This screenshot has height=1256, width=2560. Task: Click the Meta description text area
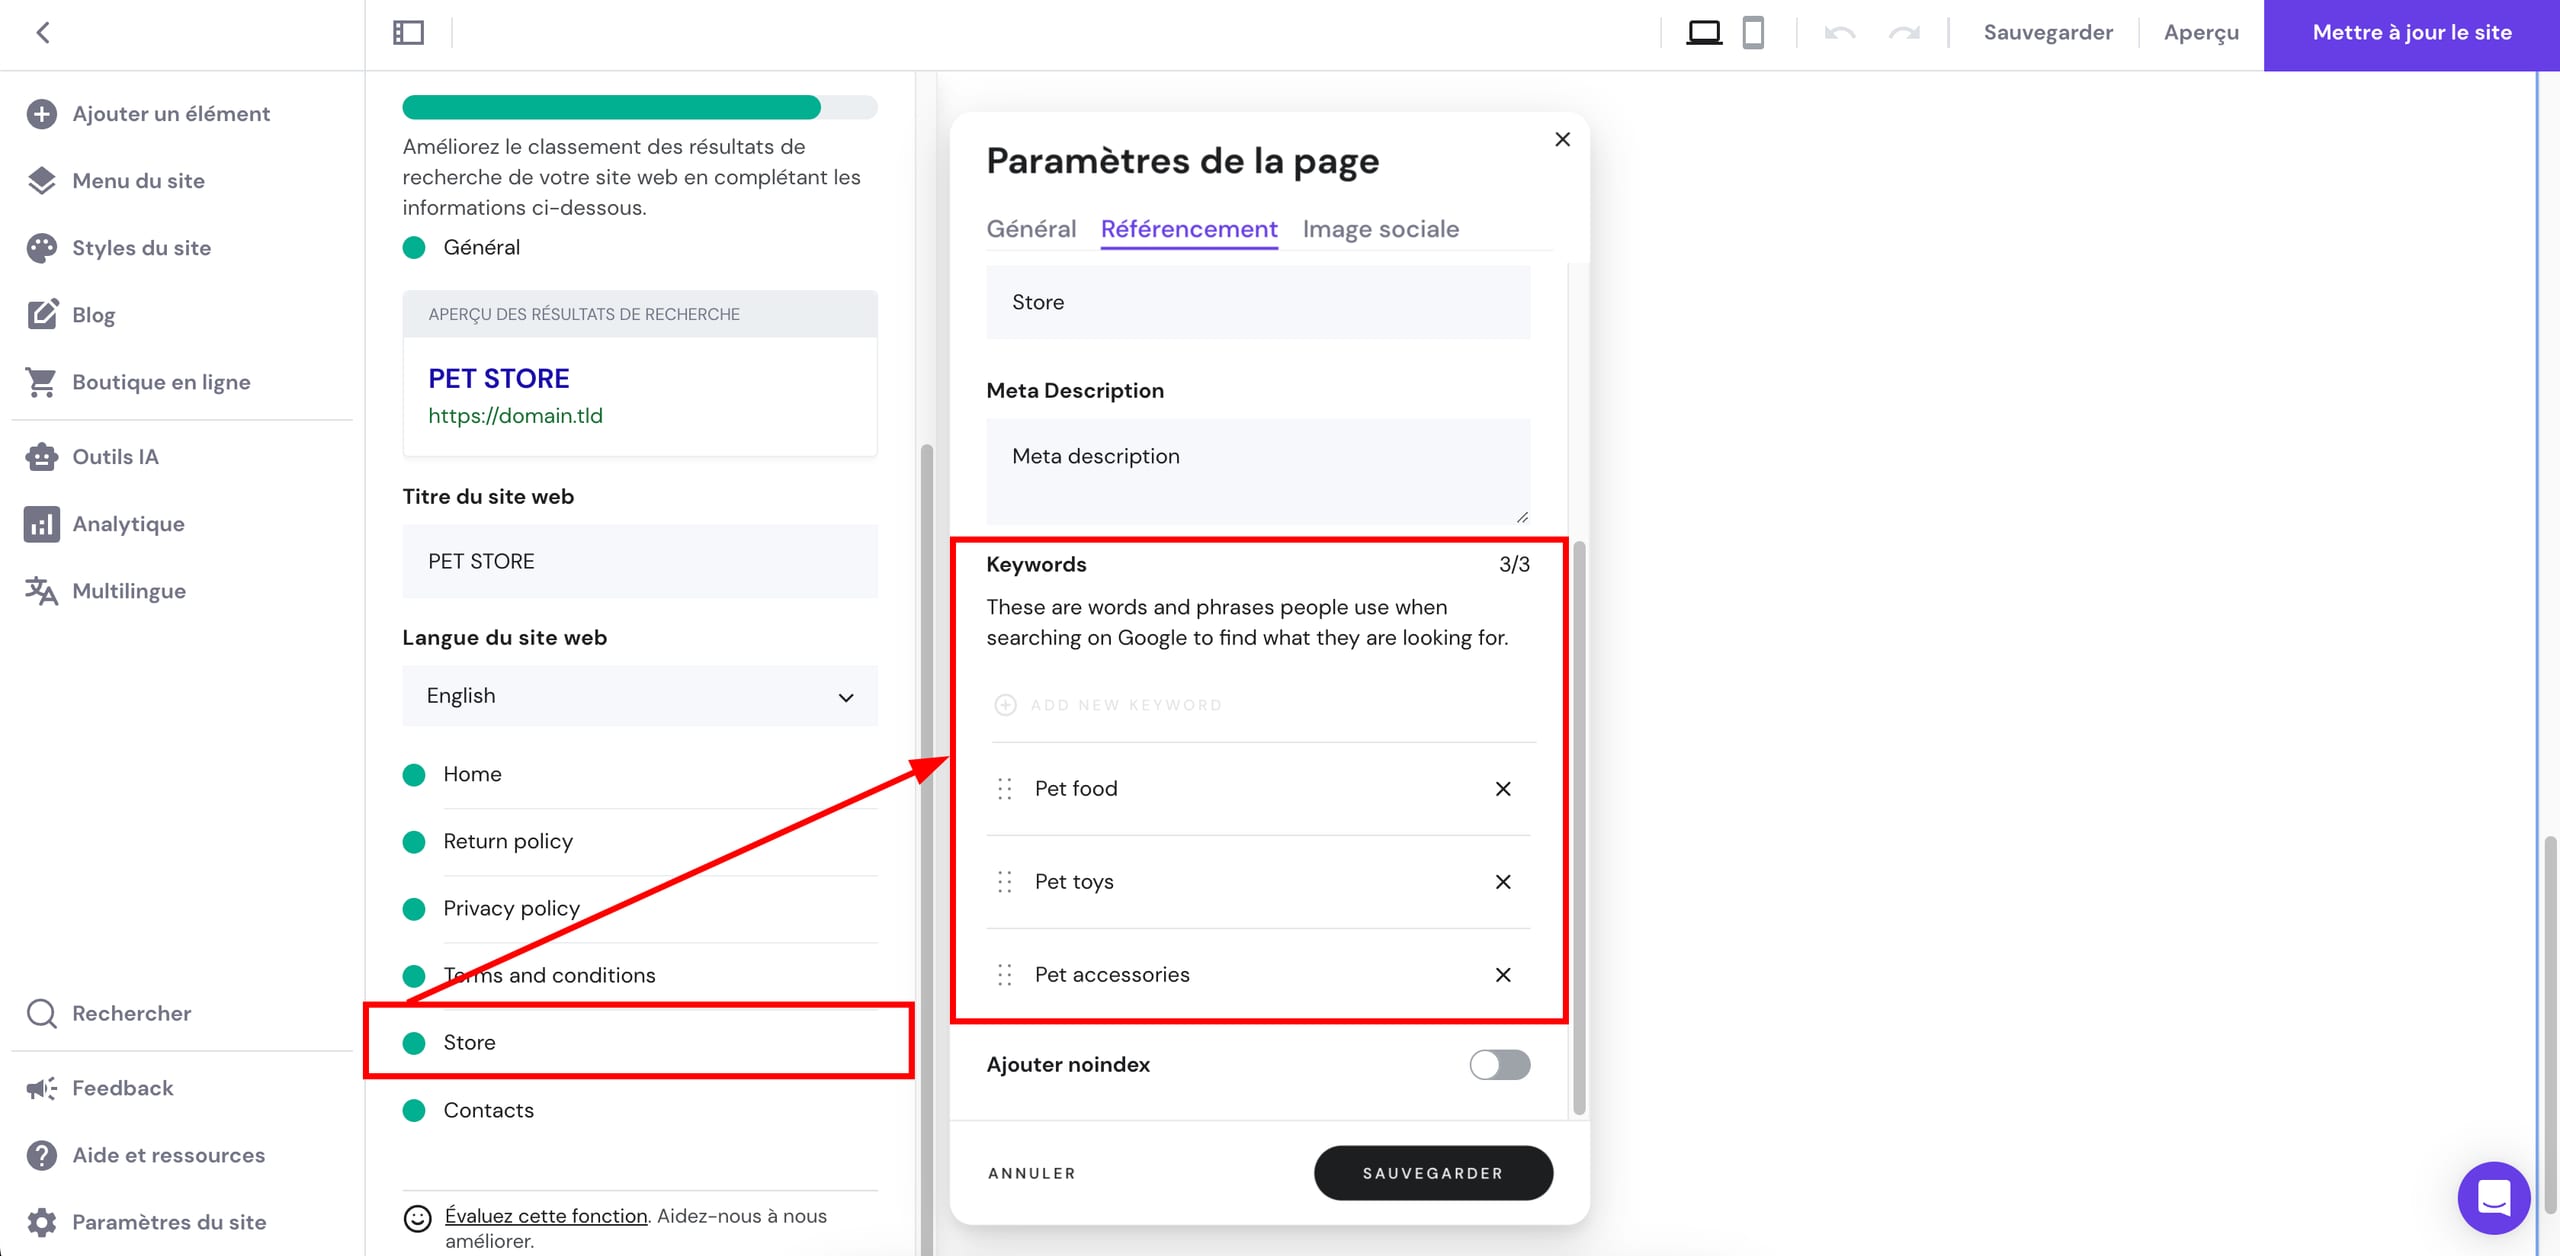click(1258, 470)
